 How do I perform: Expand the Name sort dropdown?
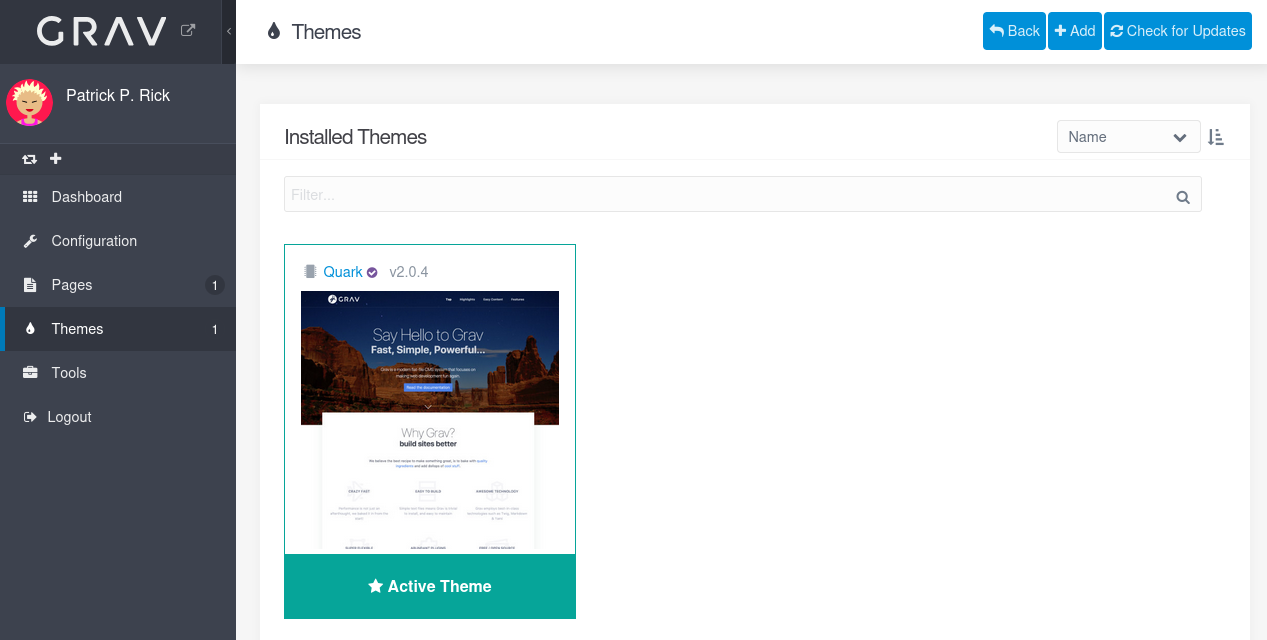(1128, 137)
